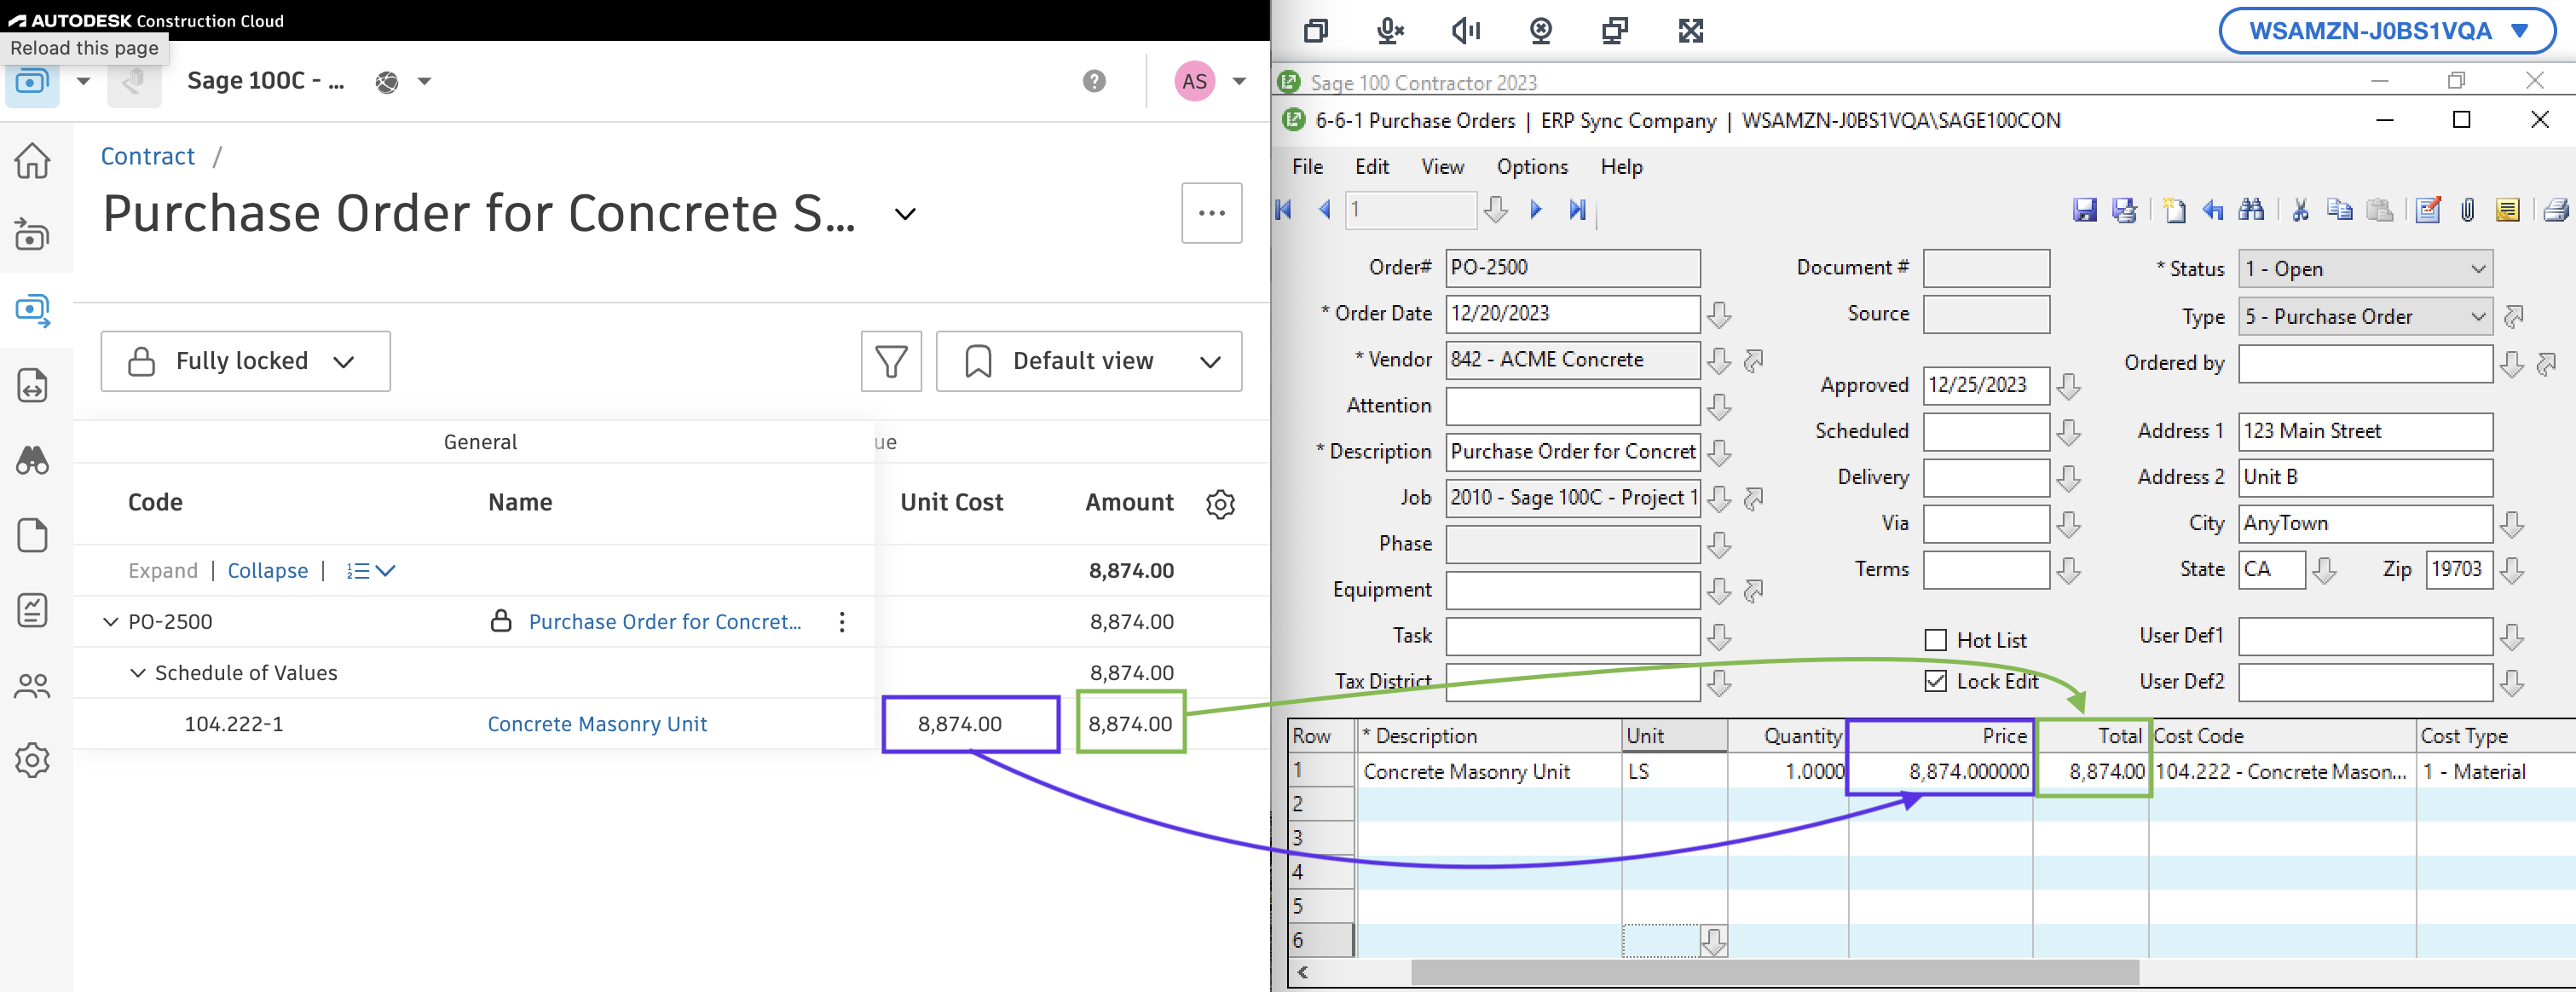2576x992 pixels.
Task: Open dropdown beside purchase order title
Action: coord(904,214)
